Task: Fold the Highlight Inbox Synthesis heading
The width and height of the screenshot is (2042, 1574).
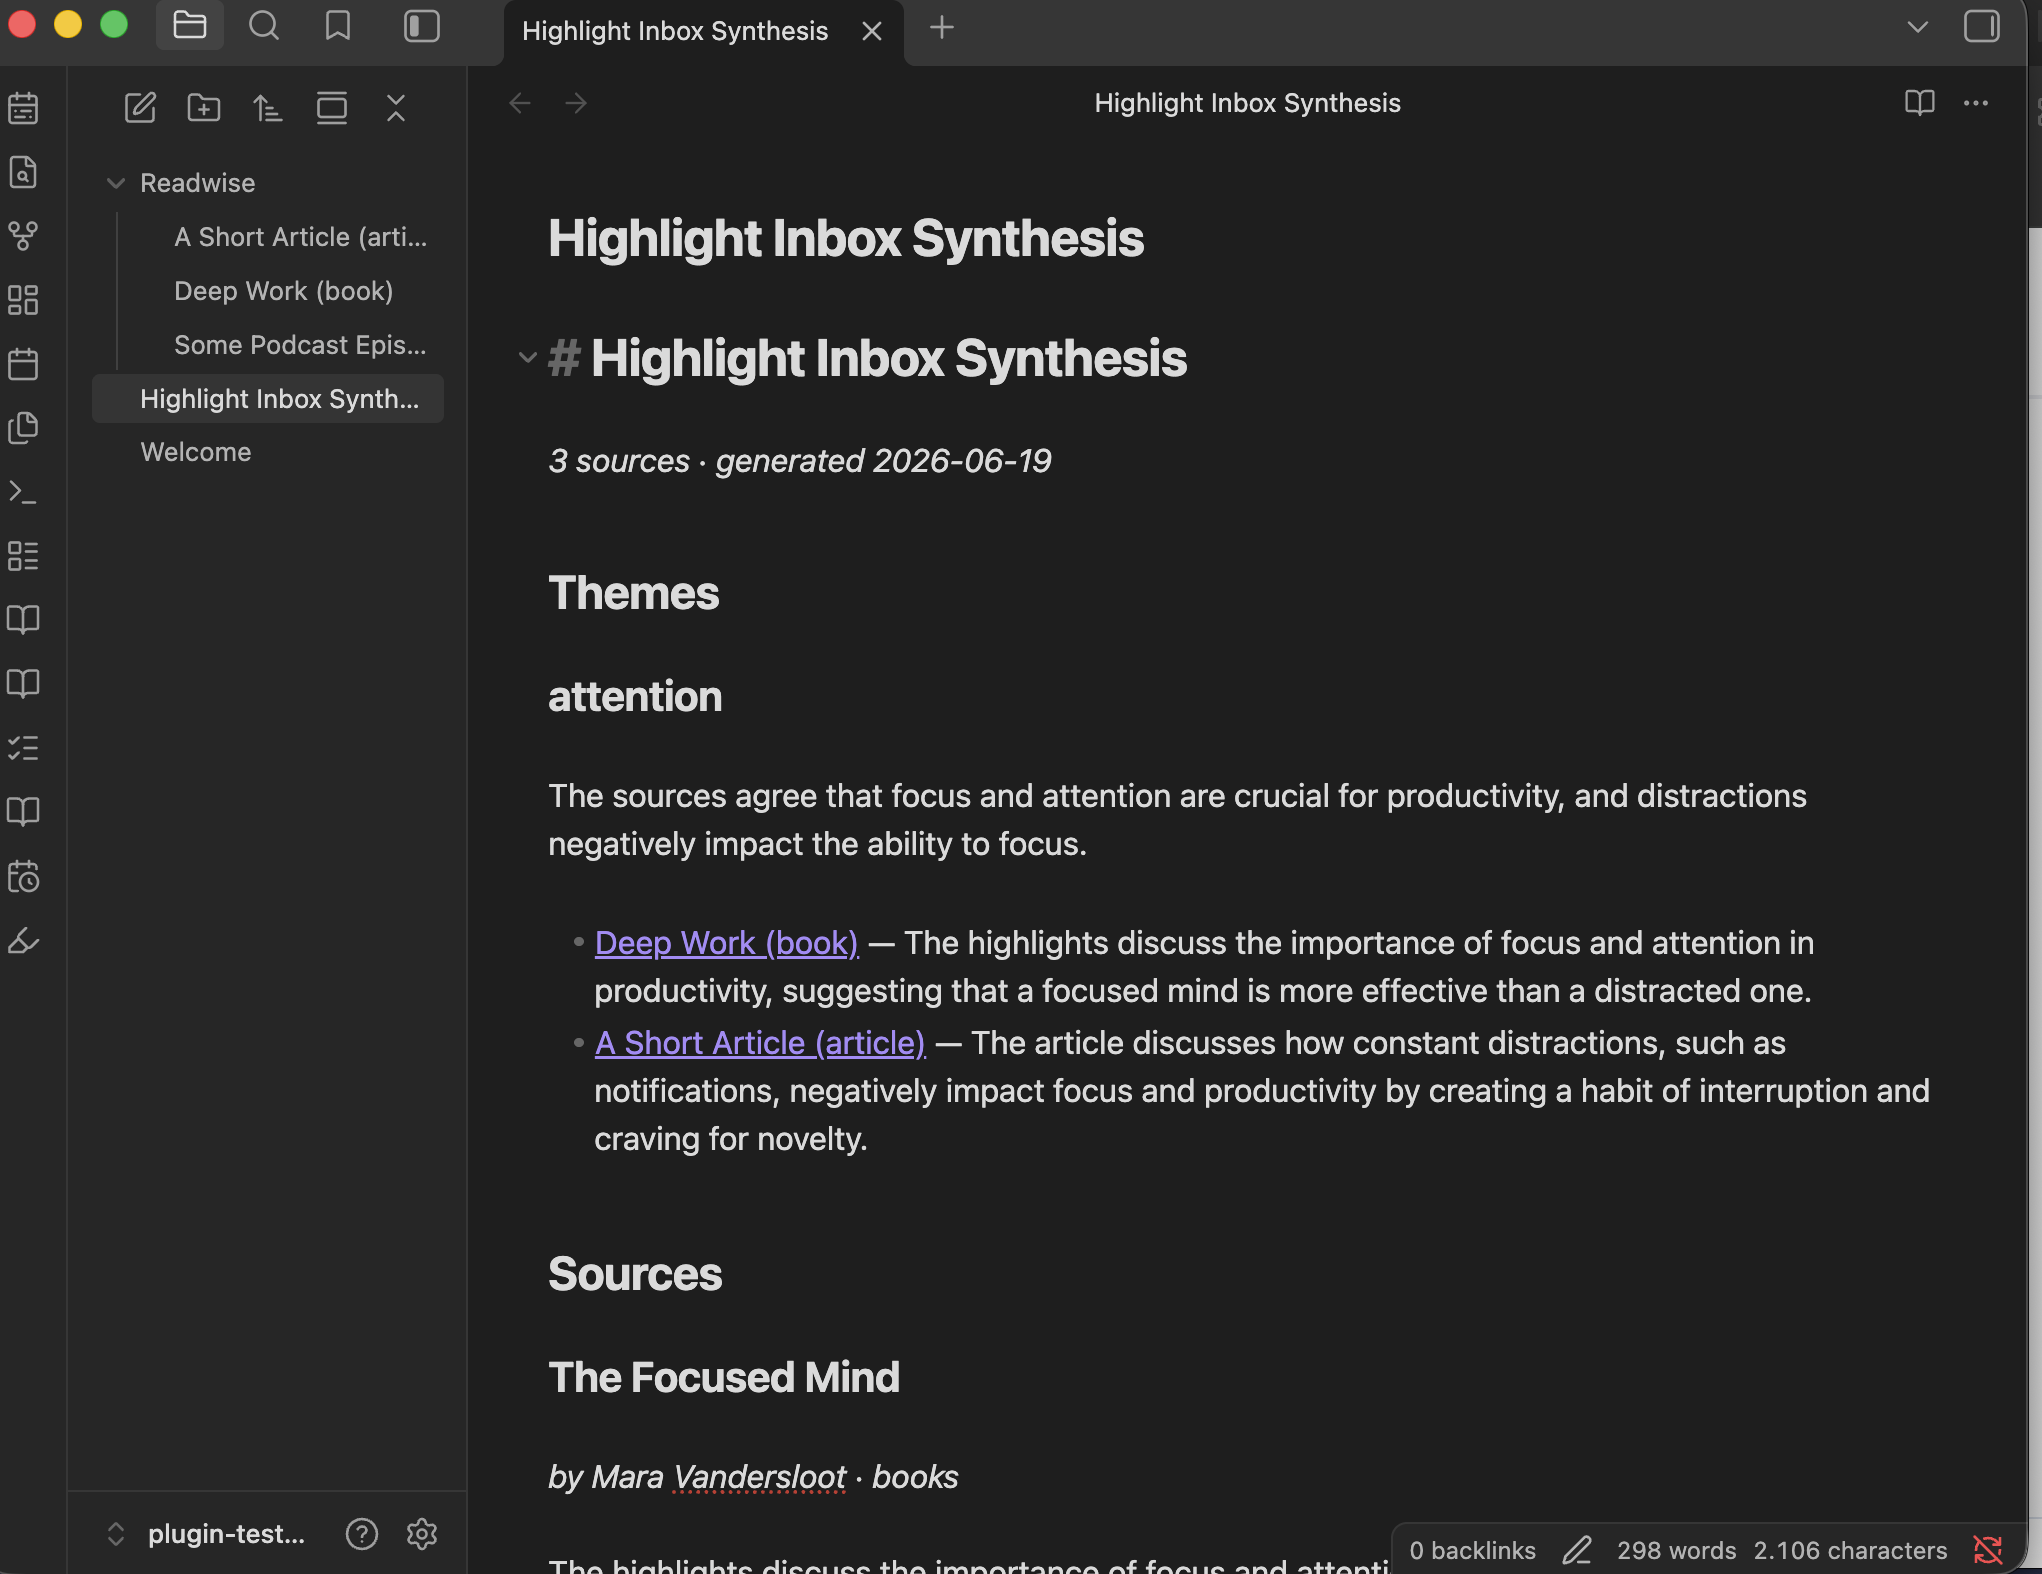Action: point(527,357)
